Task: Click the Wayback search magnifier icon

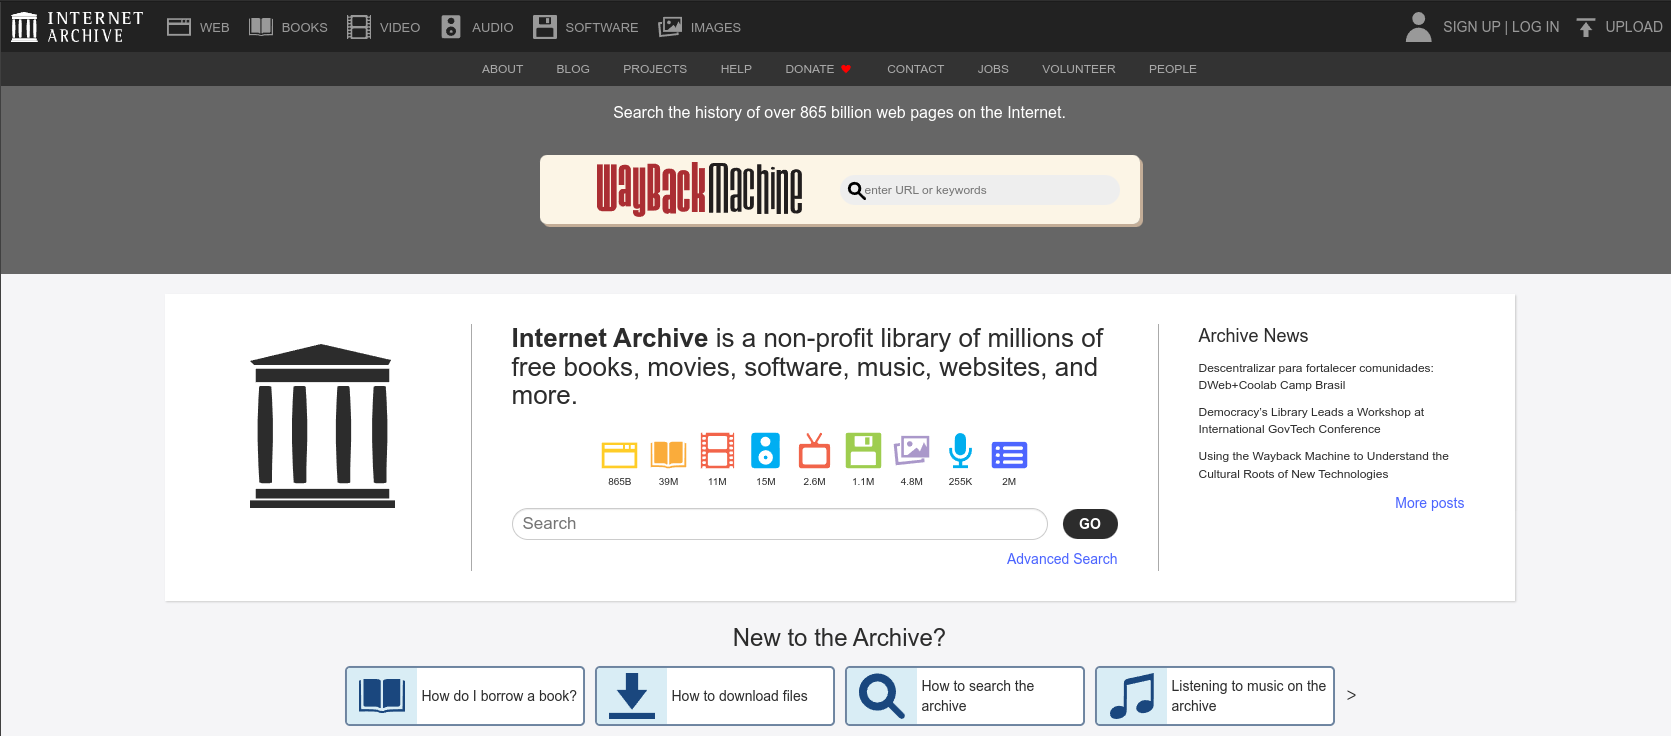Action: tap(856, 190)
